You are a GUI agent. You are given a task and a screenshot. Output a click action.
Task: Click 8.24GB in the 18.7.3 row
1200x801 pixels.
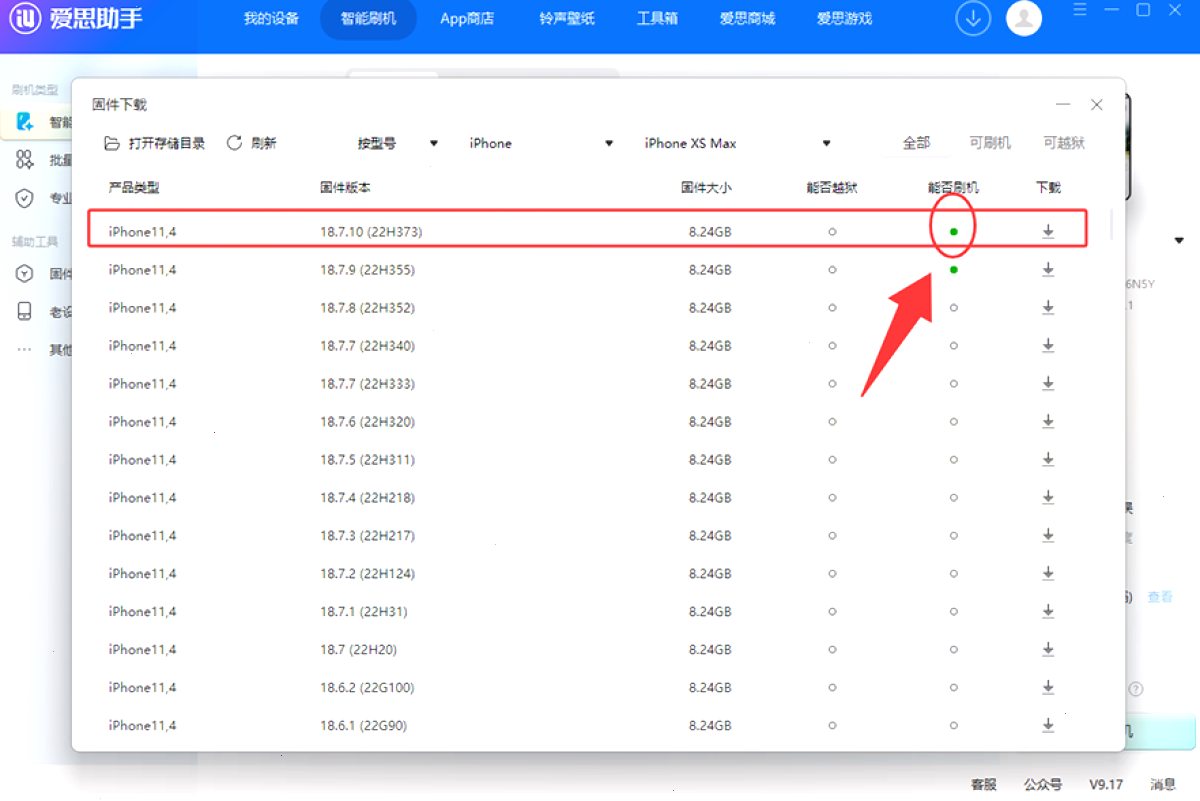[x=710, y=536]
